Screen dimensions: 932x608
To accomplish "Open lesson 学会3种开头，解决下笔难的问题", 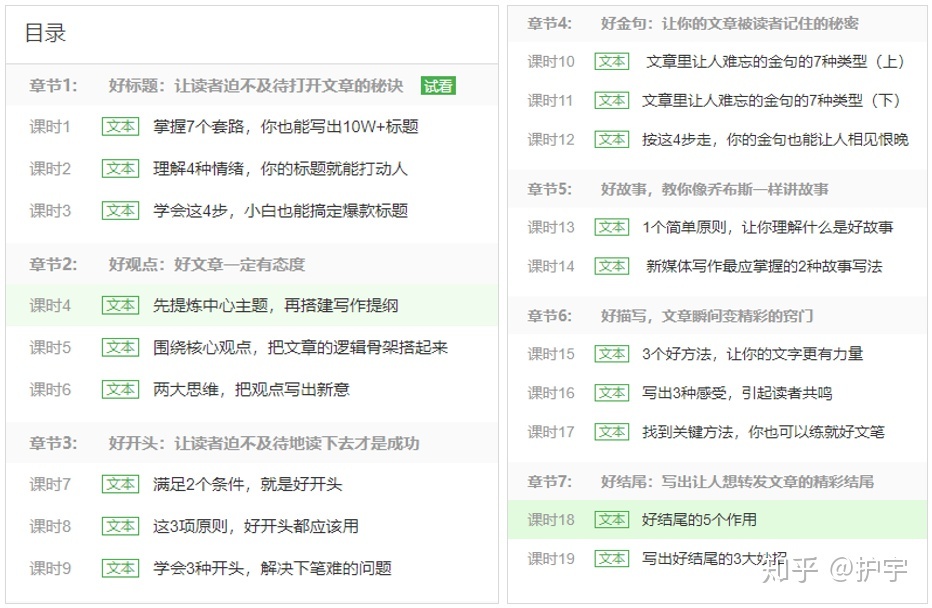I will 272,568.
